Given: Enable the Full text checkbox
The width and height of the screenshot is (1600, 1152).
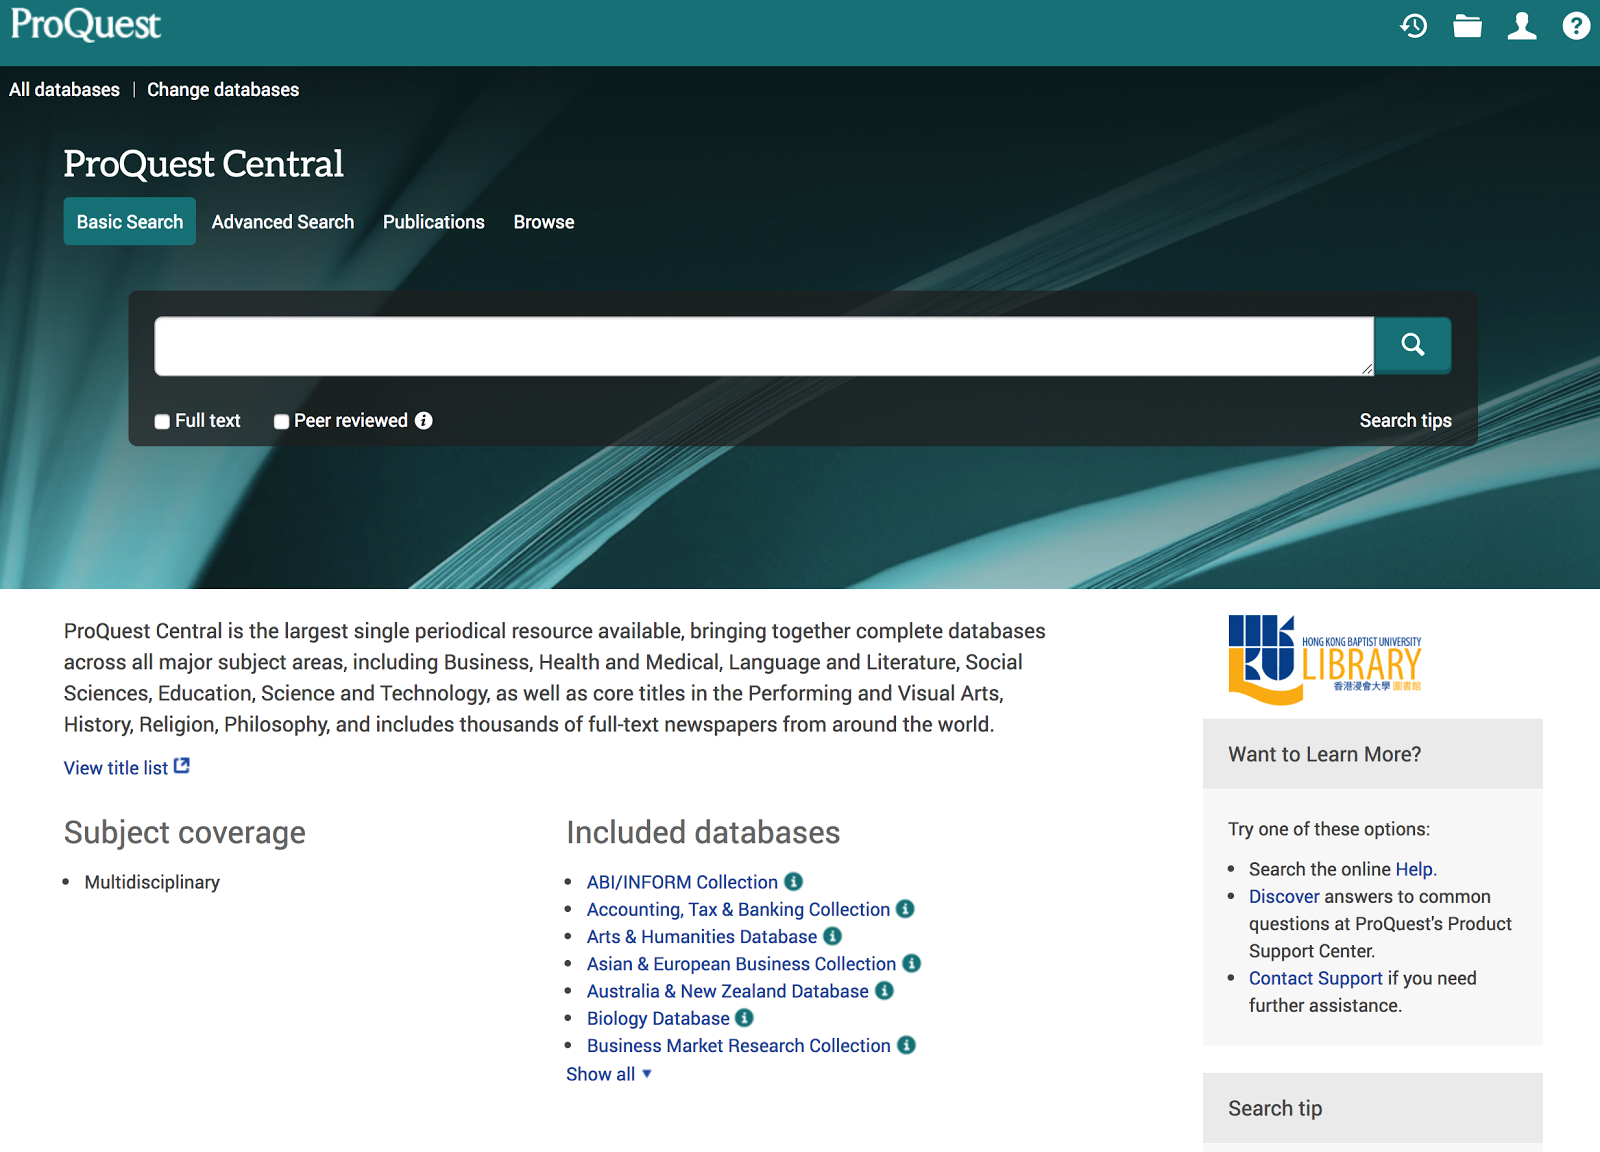Looking at the screenshot, I should [x=162, y=422].
